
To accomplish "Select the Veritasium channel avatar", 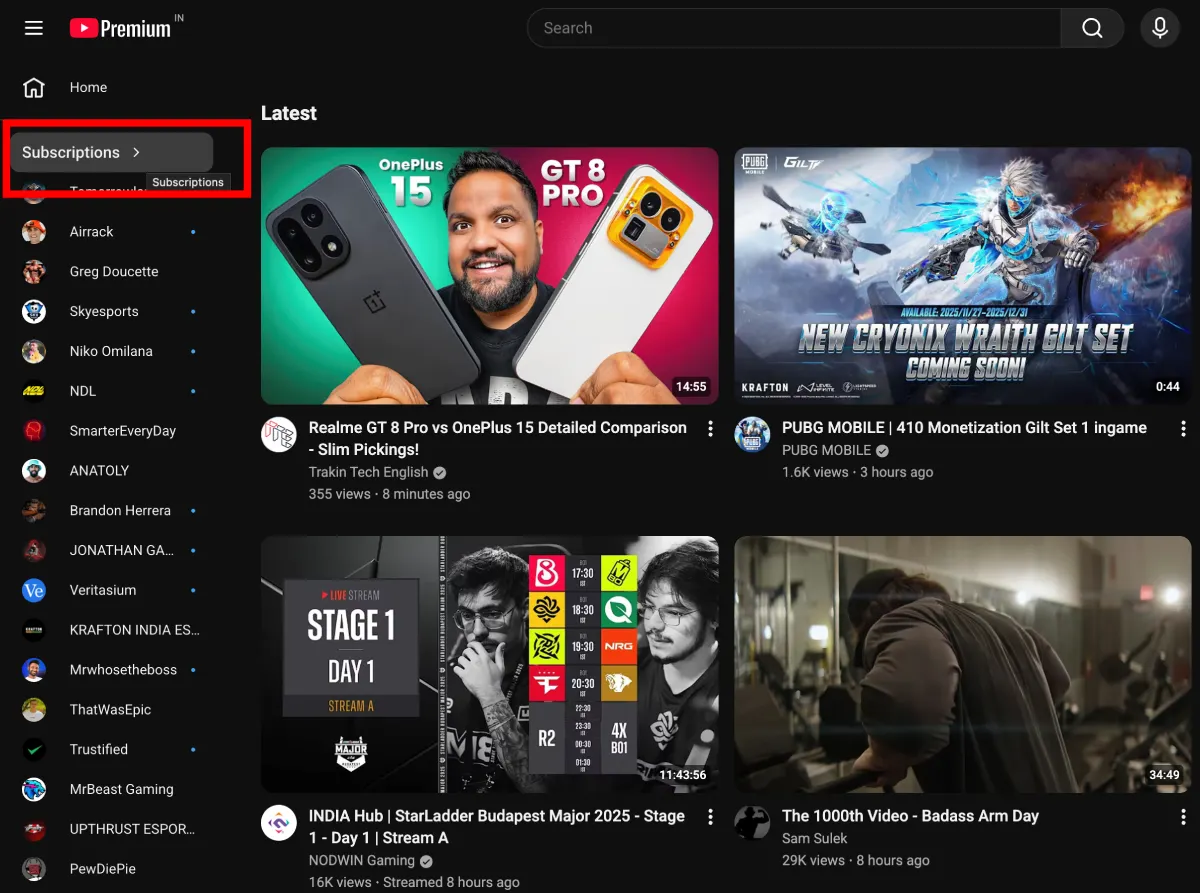I will pos(33,590).
